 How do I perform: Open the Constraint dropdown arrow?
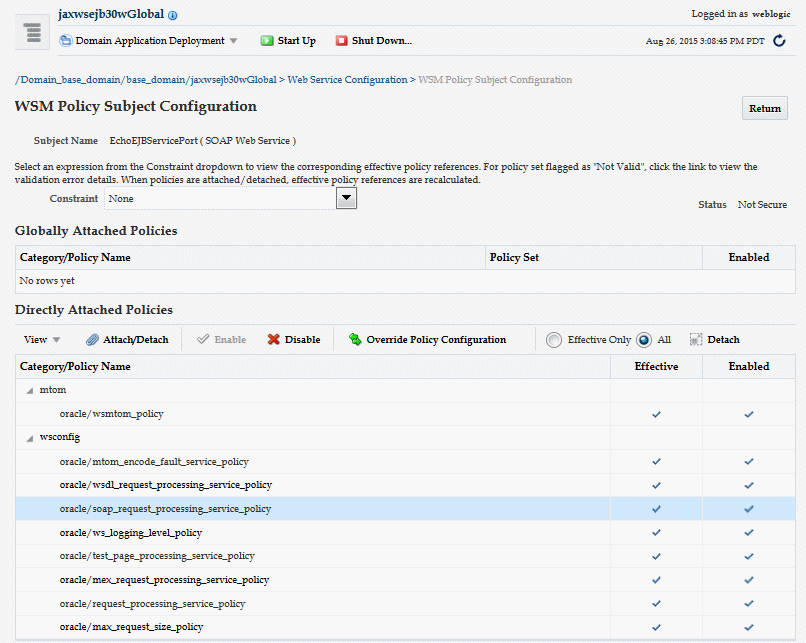coord(346,198)
